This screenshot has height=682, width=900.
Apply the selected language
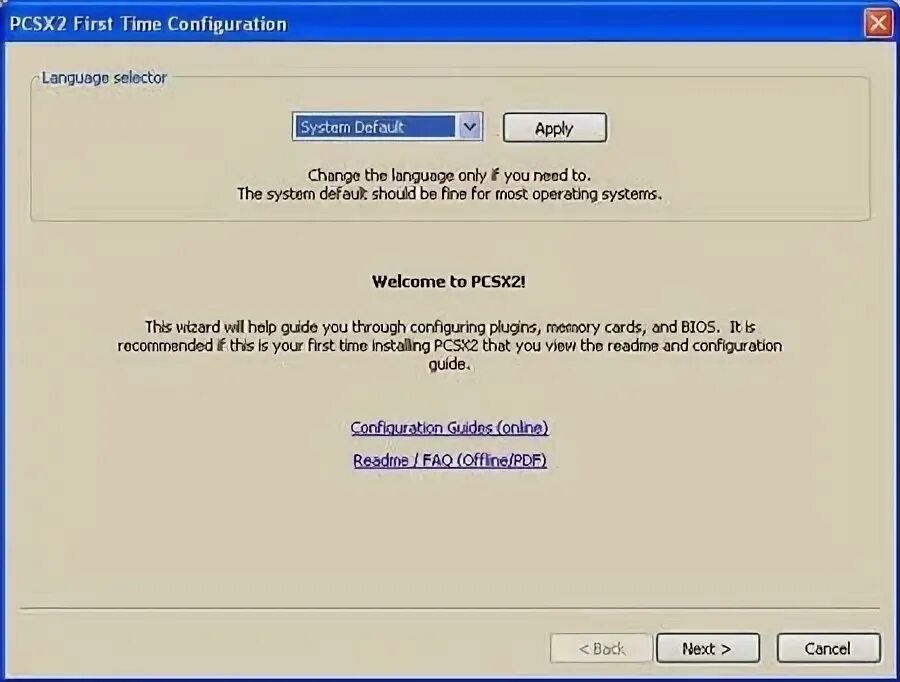(554, 127)
